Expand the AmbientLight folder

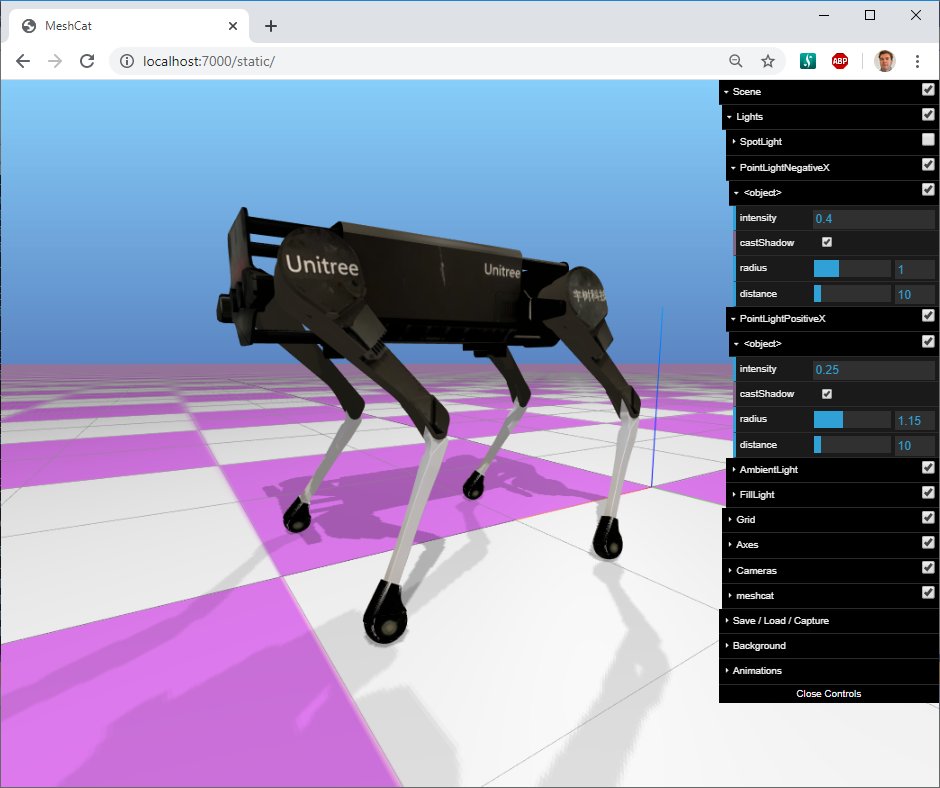click(x=768, y=469)
